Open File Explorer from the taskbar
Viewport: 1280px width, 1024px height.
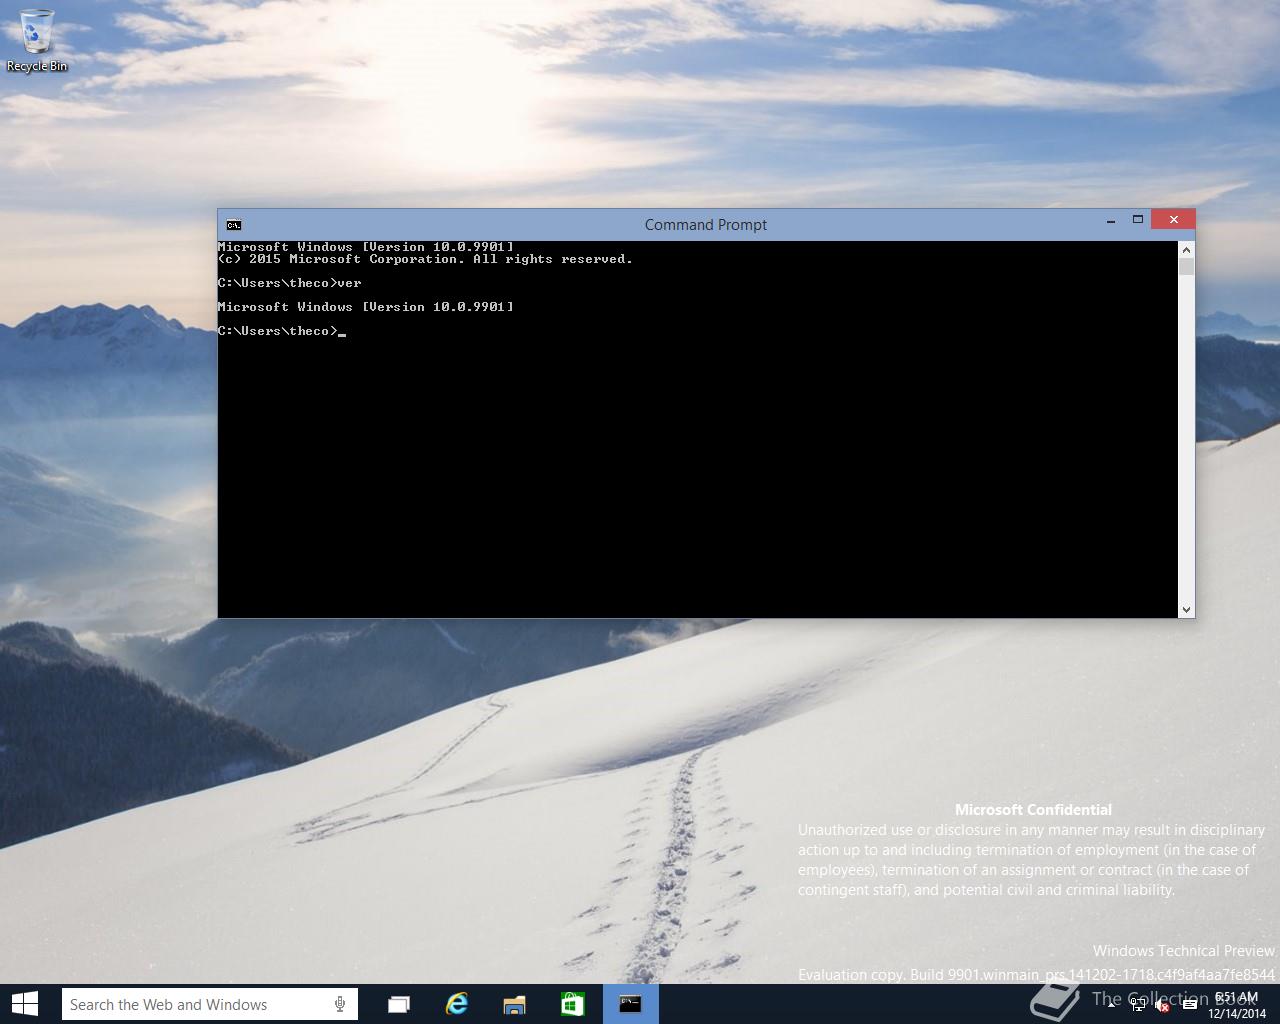point(515,1004)
